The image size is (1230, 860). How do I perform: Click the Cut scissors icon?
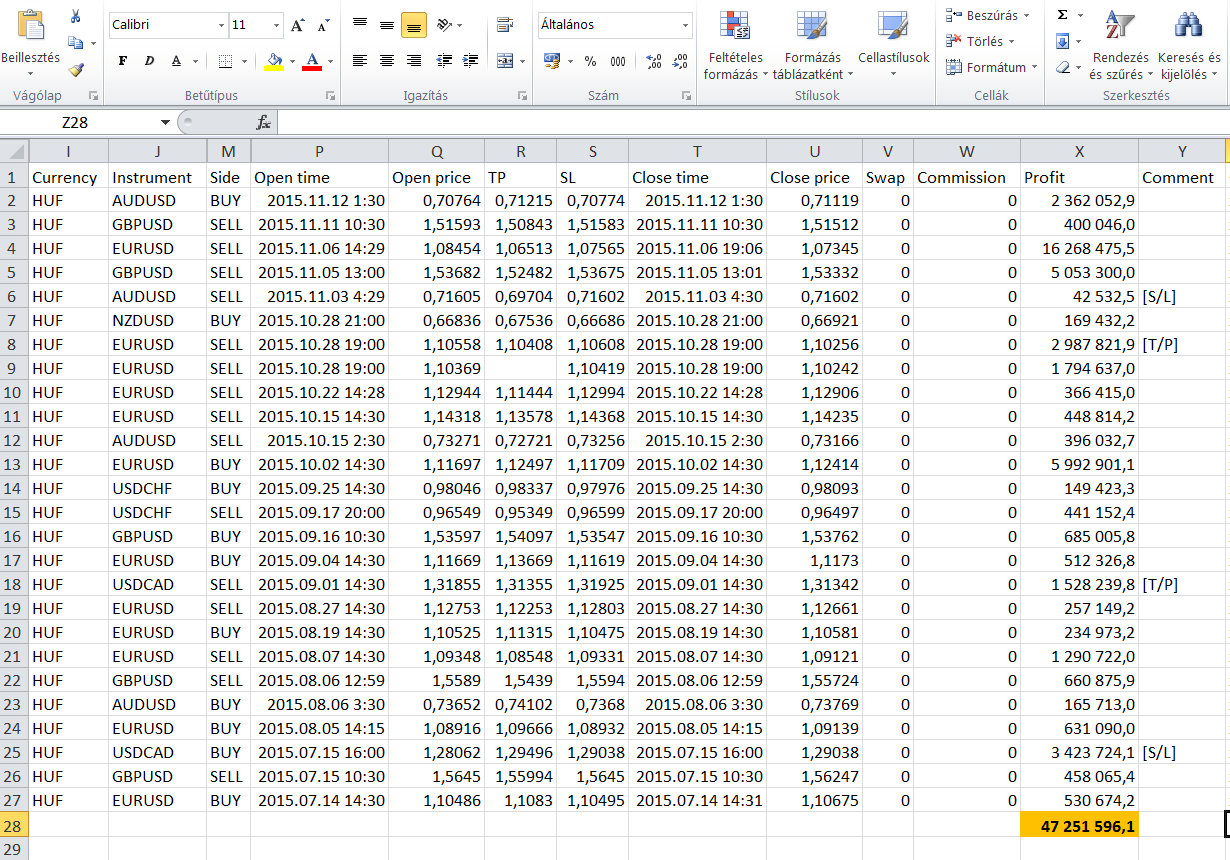(x=77, y=17)
